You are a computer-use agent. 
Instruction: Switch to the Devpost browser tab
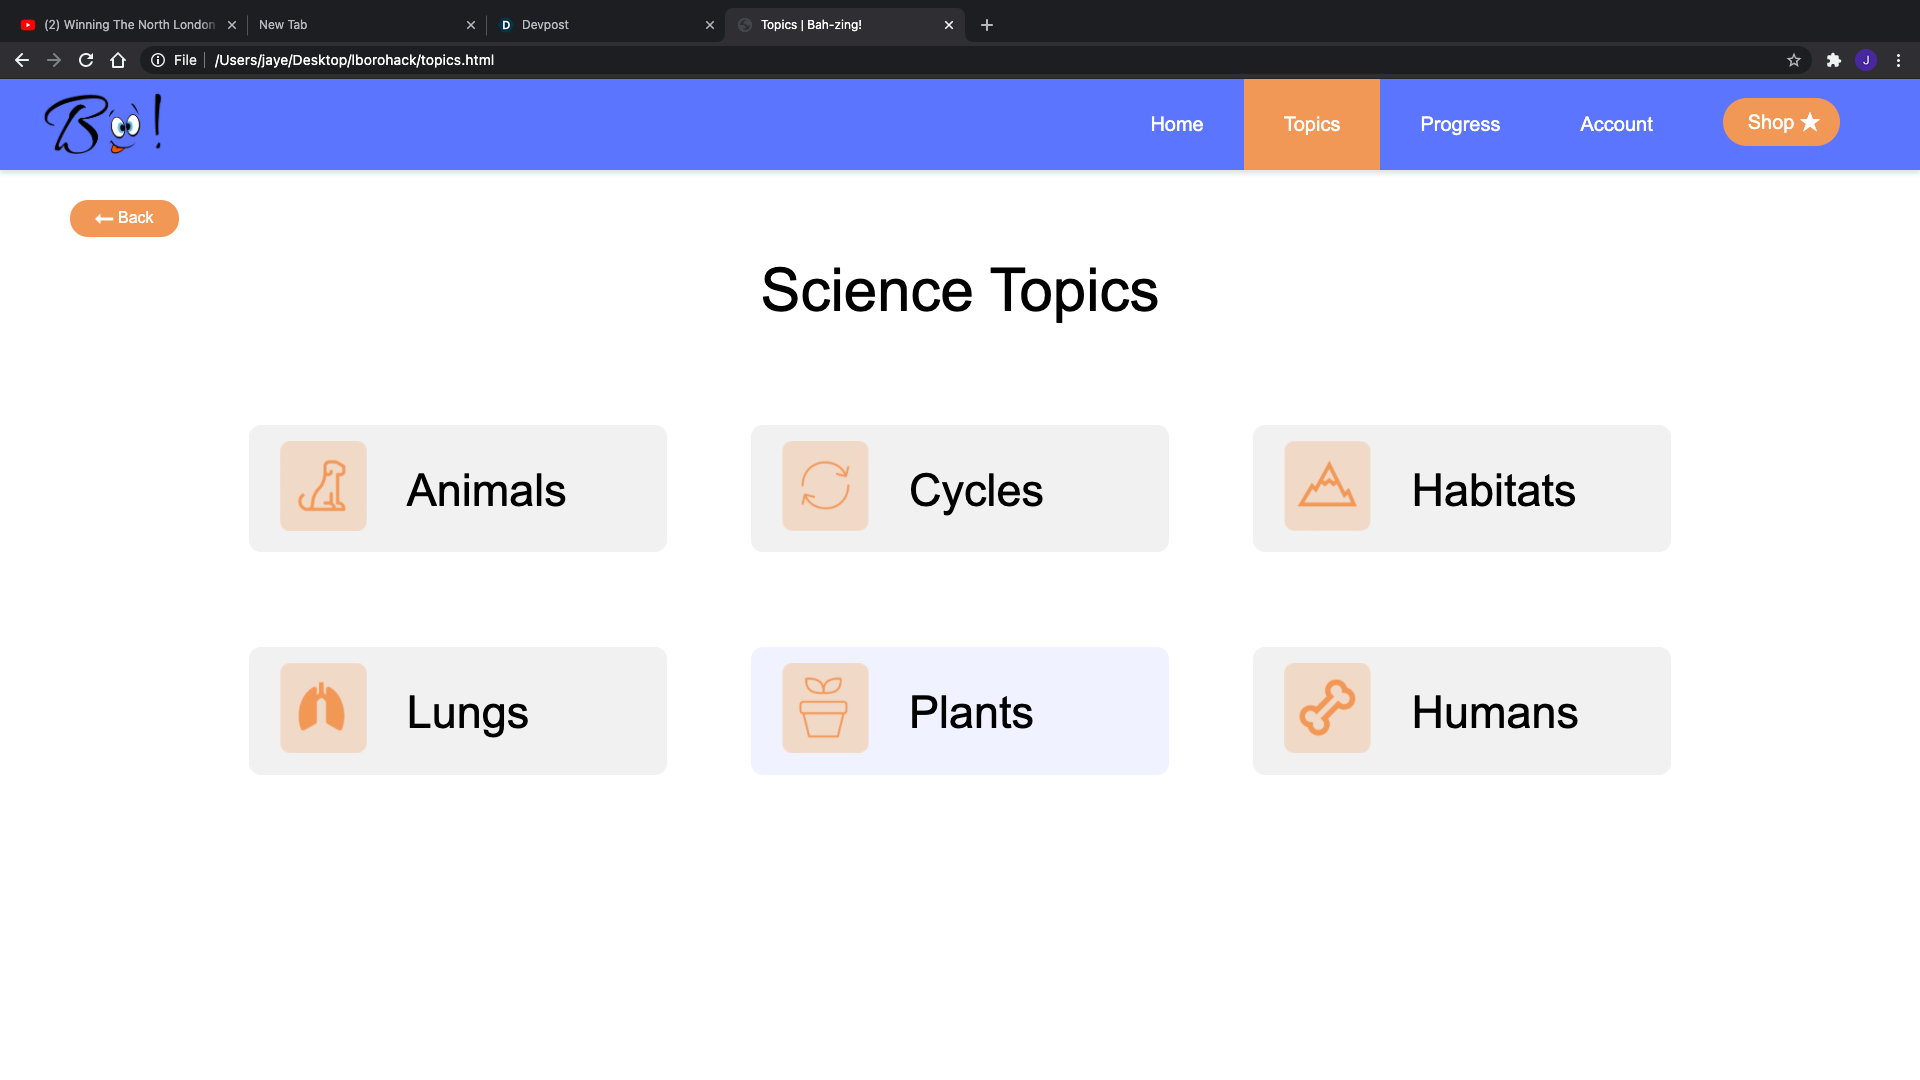pos(600,25)
